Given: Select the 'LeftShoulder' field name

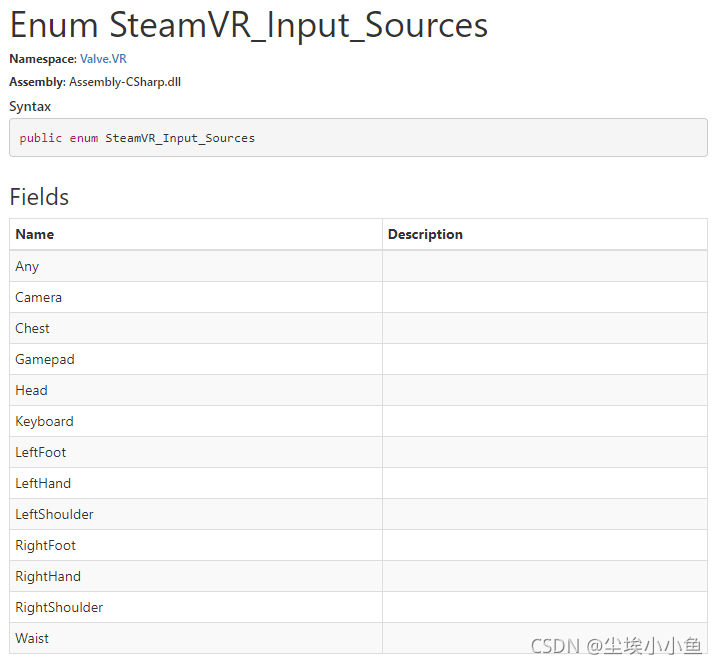Looking at the screenshot, I should [54, 514].
